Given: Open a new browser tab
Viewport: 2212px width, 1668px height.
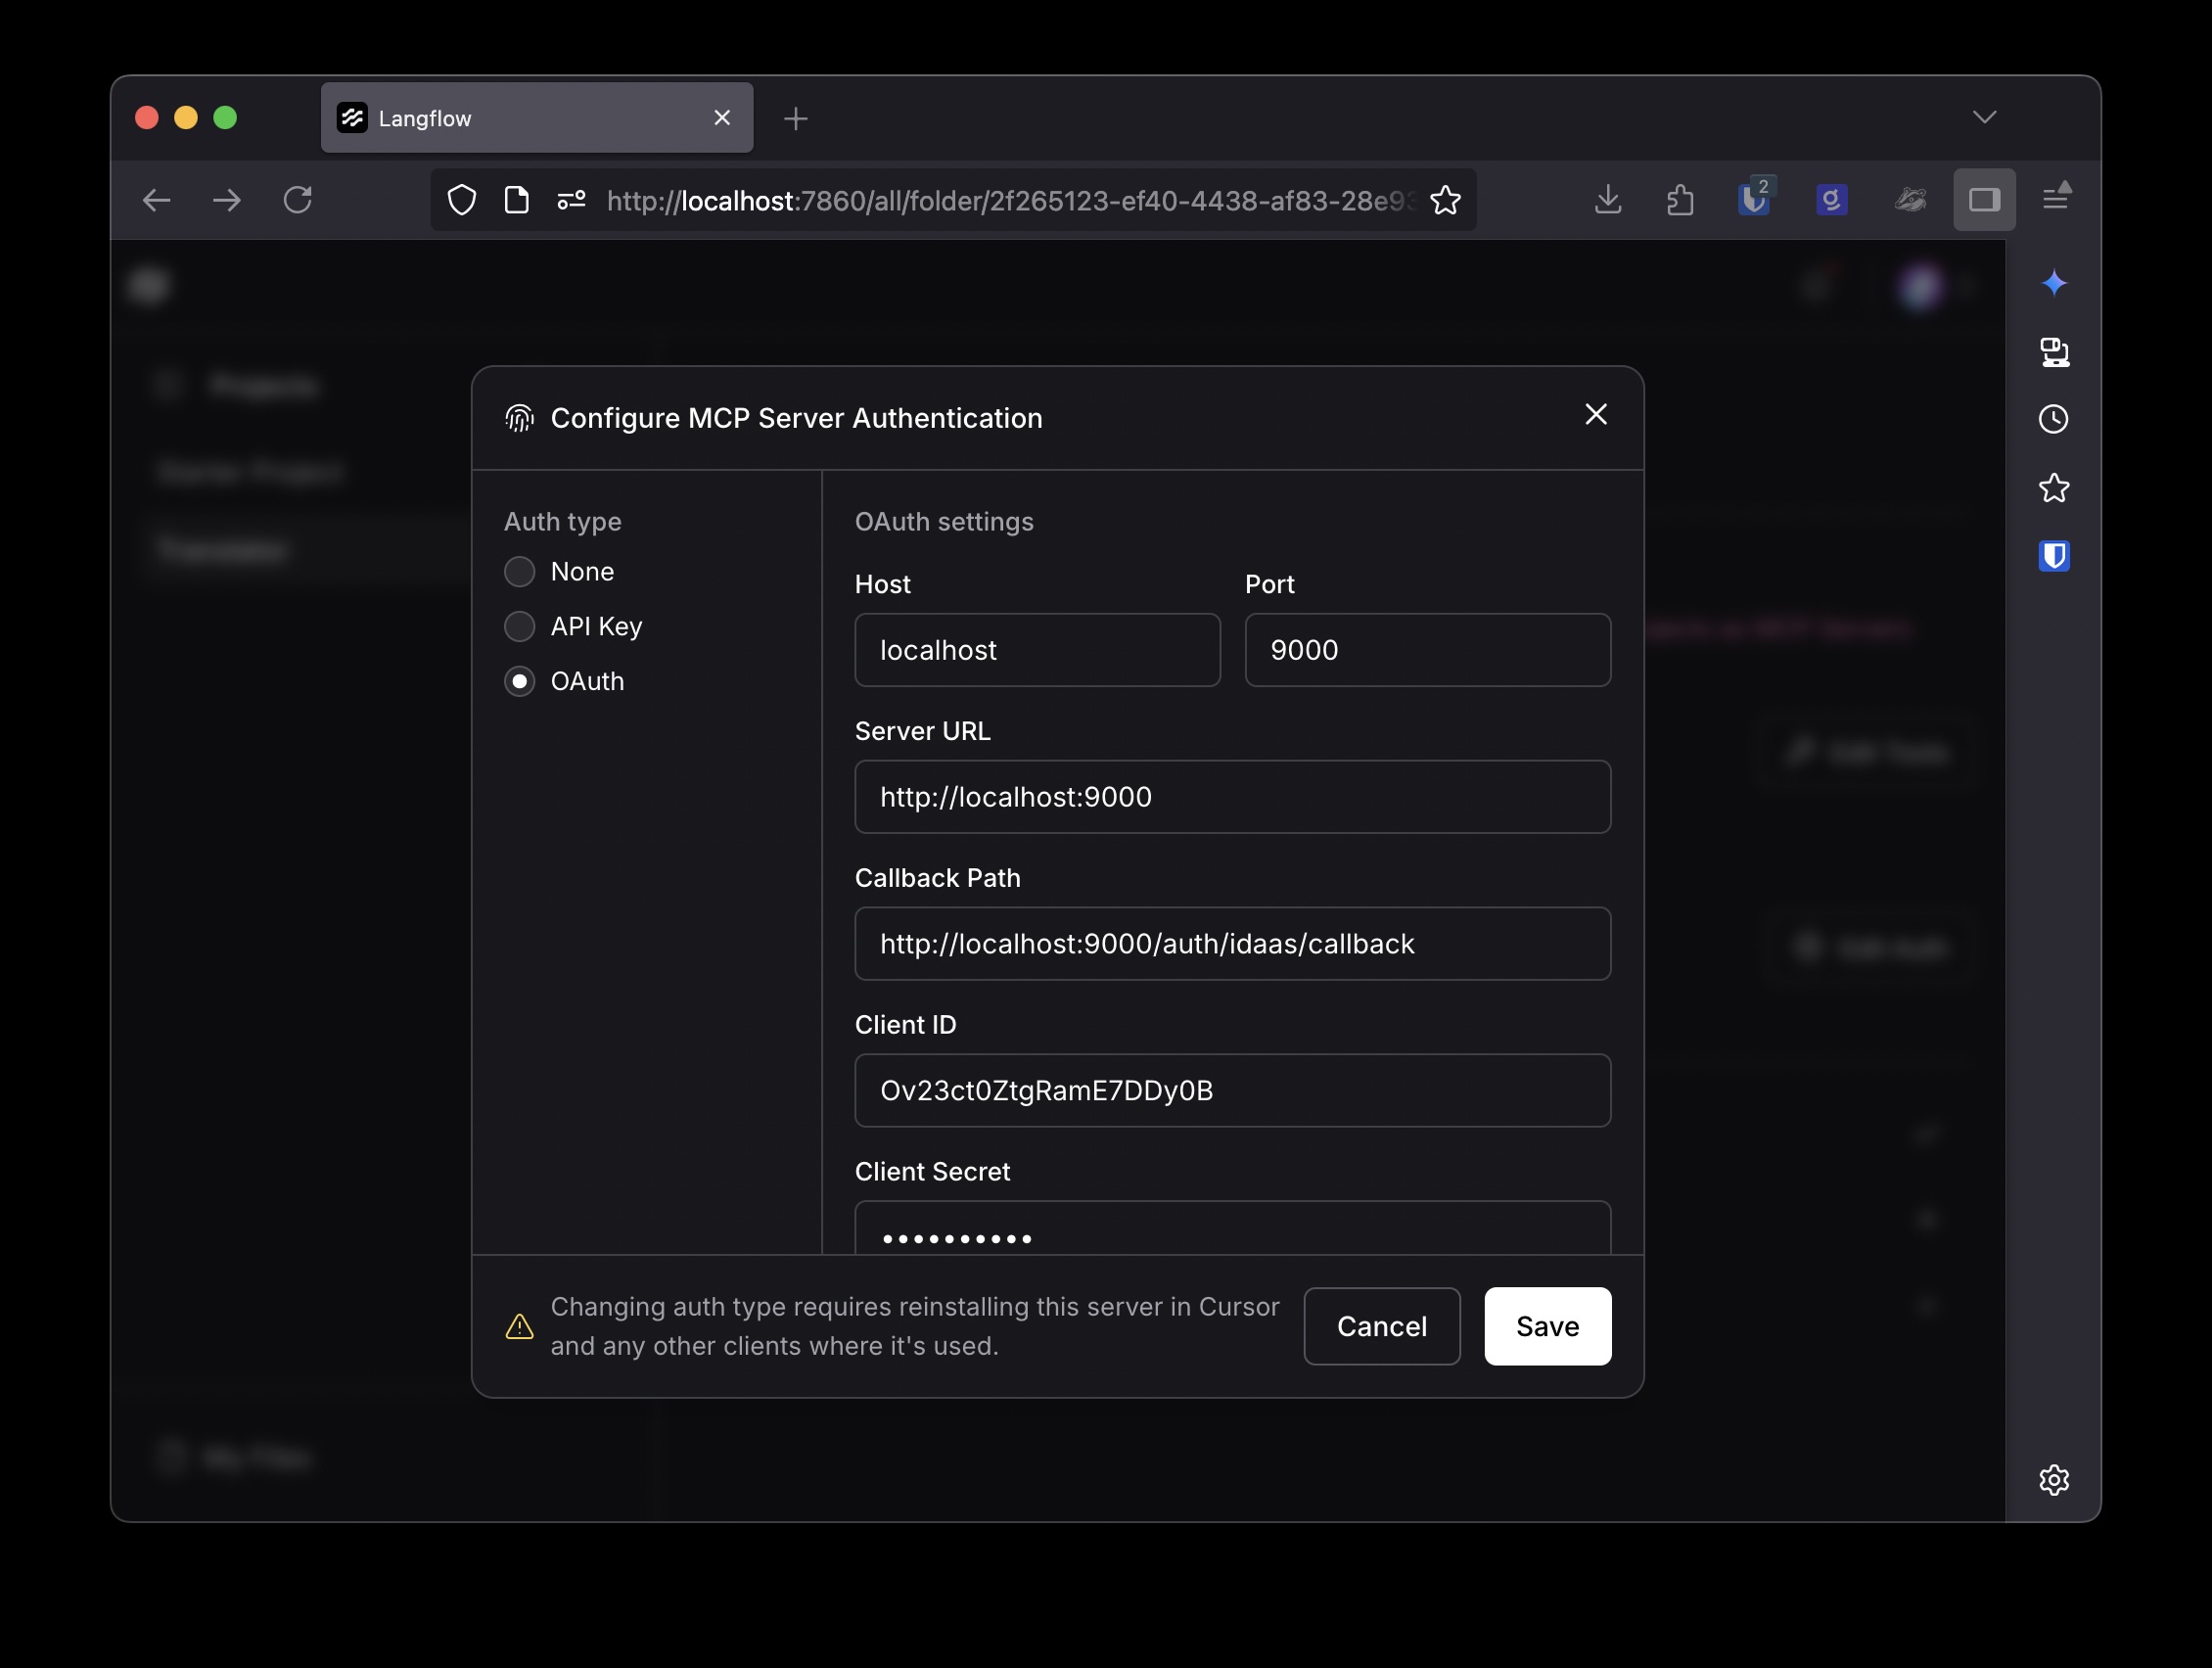Looking at the screenshot, I should (x=795, y=118).
